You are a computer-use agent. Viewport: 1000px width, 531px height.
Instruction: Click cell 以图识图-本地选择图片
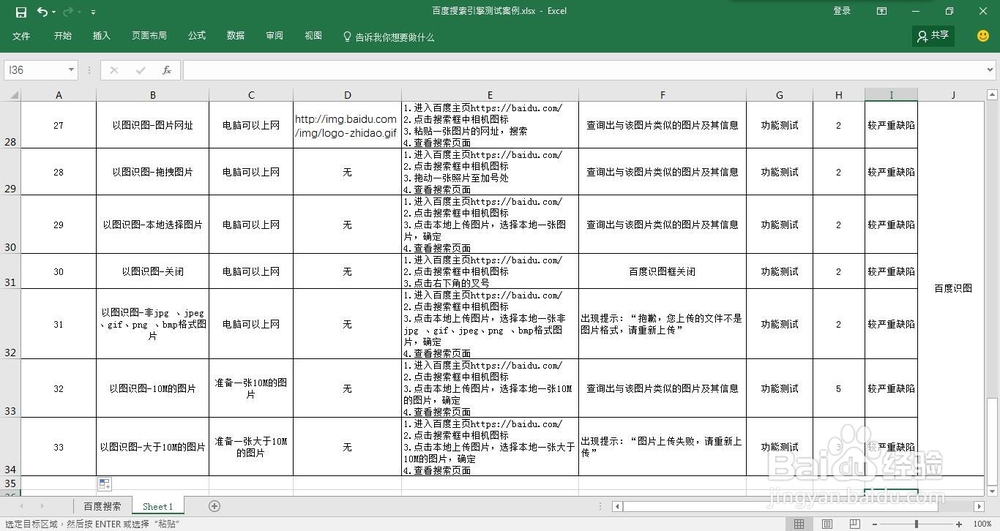152,225
